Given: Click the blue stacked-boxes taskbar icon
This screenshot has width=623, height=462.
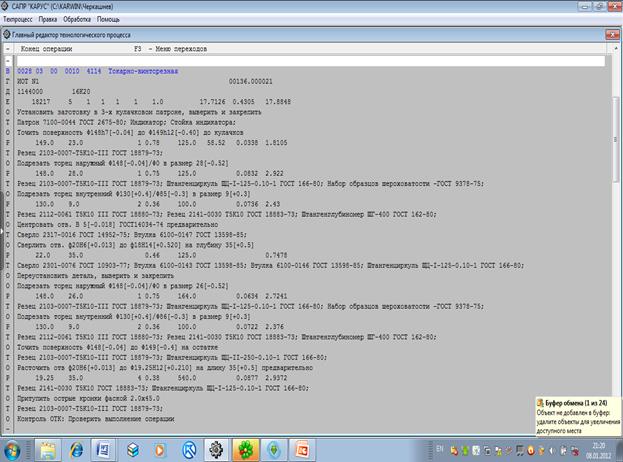Looking at the screenshot, I should pyautogui.click(x=133, y=450).
